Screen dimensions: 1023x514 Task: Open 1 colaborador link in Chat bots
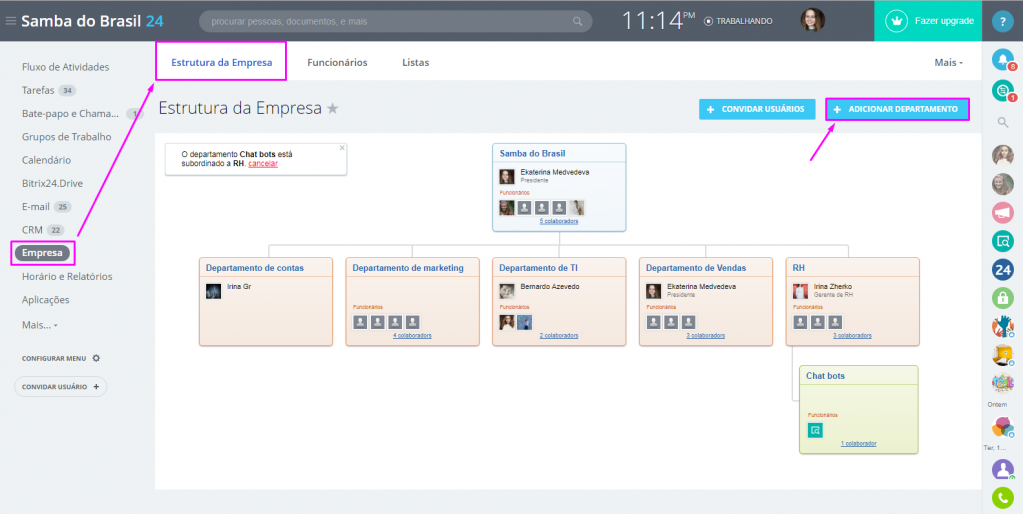tap(859, 444)
